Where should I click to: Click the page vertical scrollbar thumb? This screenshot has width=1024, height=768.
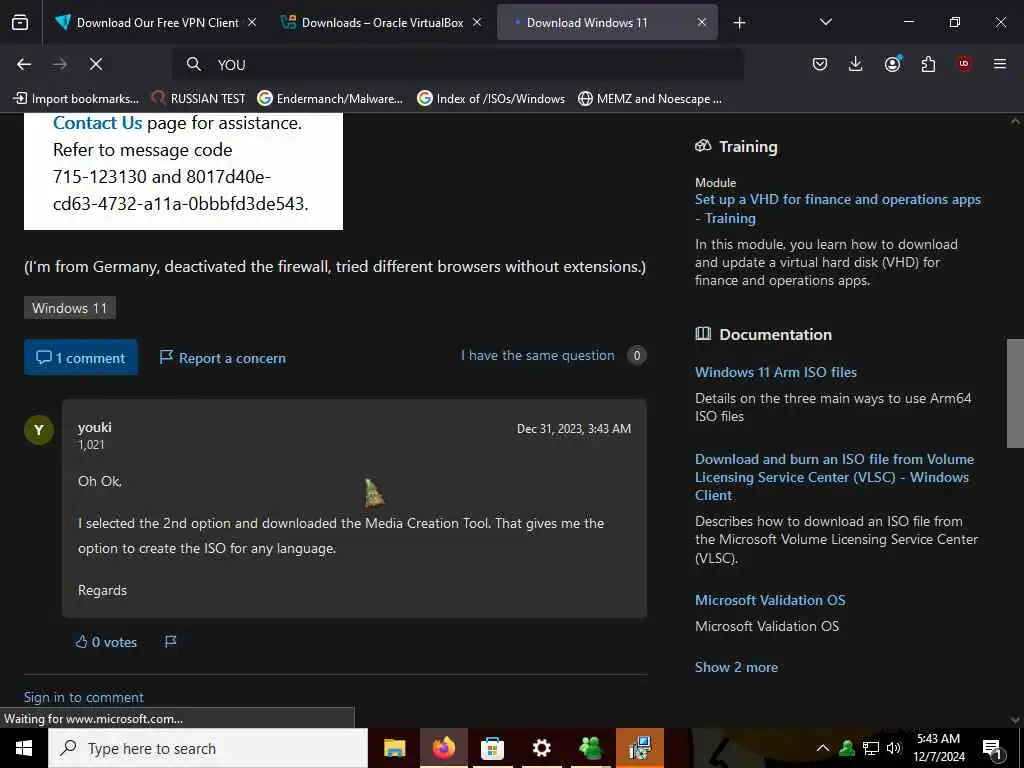tap(1015, 393)
